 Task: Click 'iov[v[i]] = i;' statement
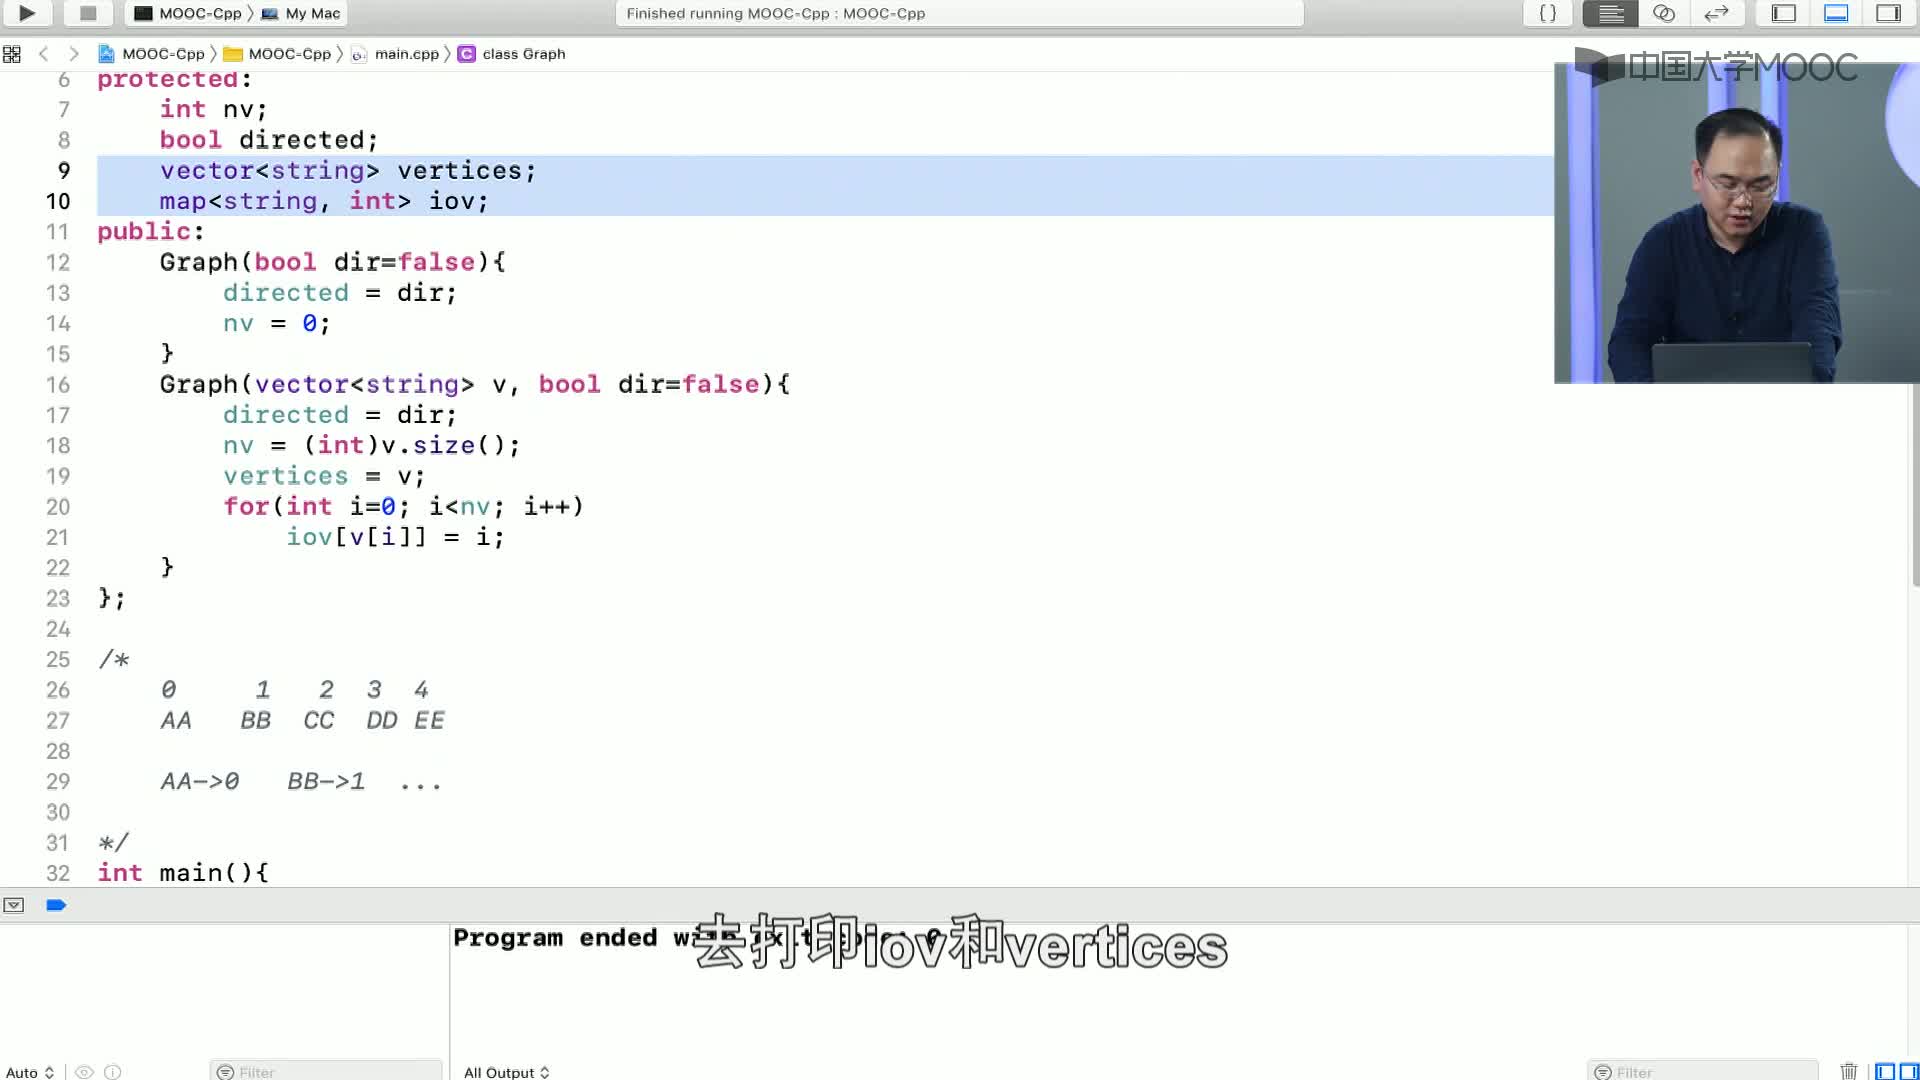[x=395, y=537]
